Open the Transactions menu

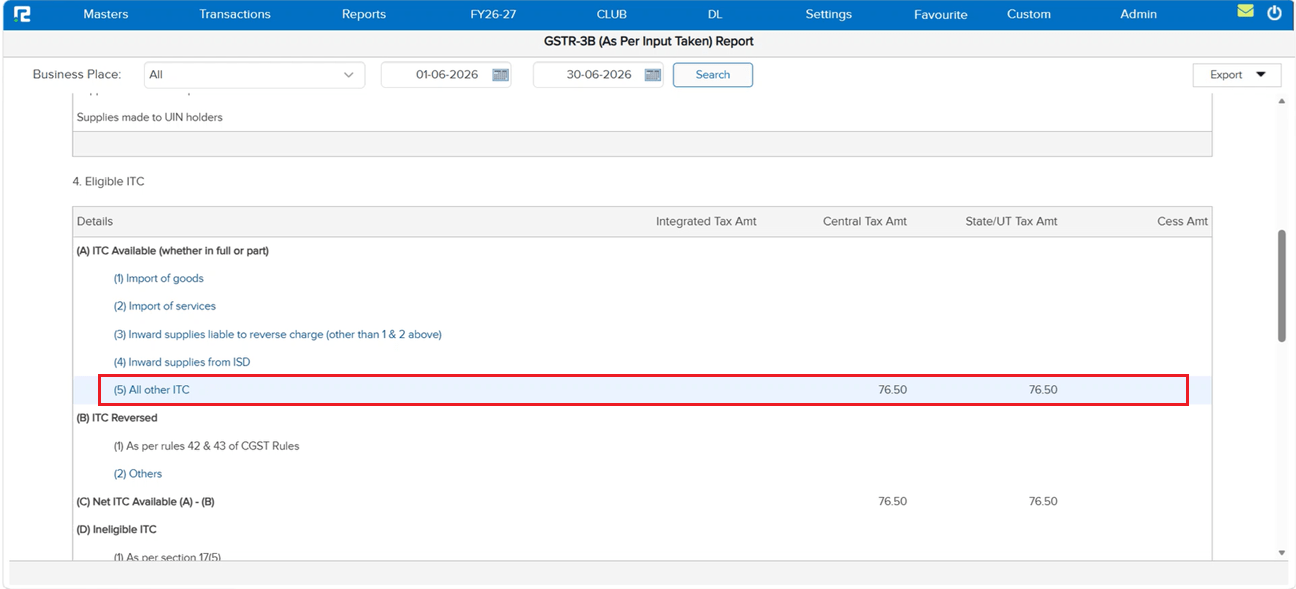pos(235,14)
